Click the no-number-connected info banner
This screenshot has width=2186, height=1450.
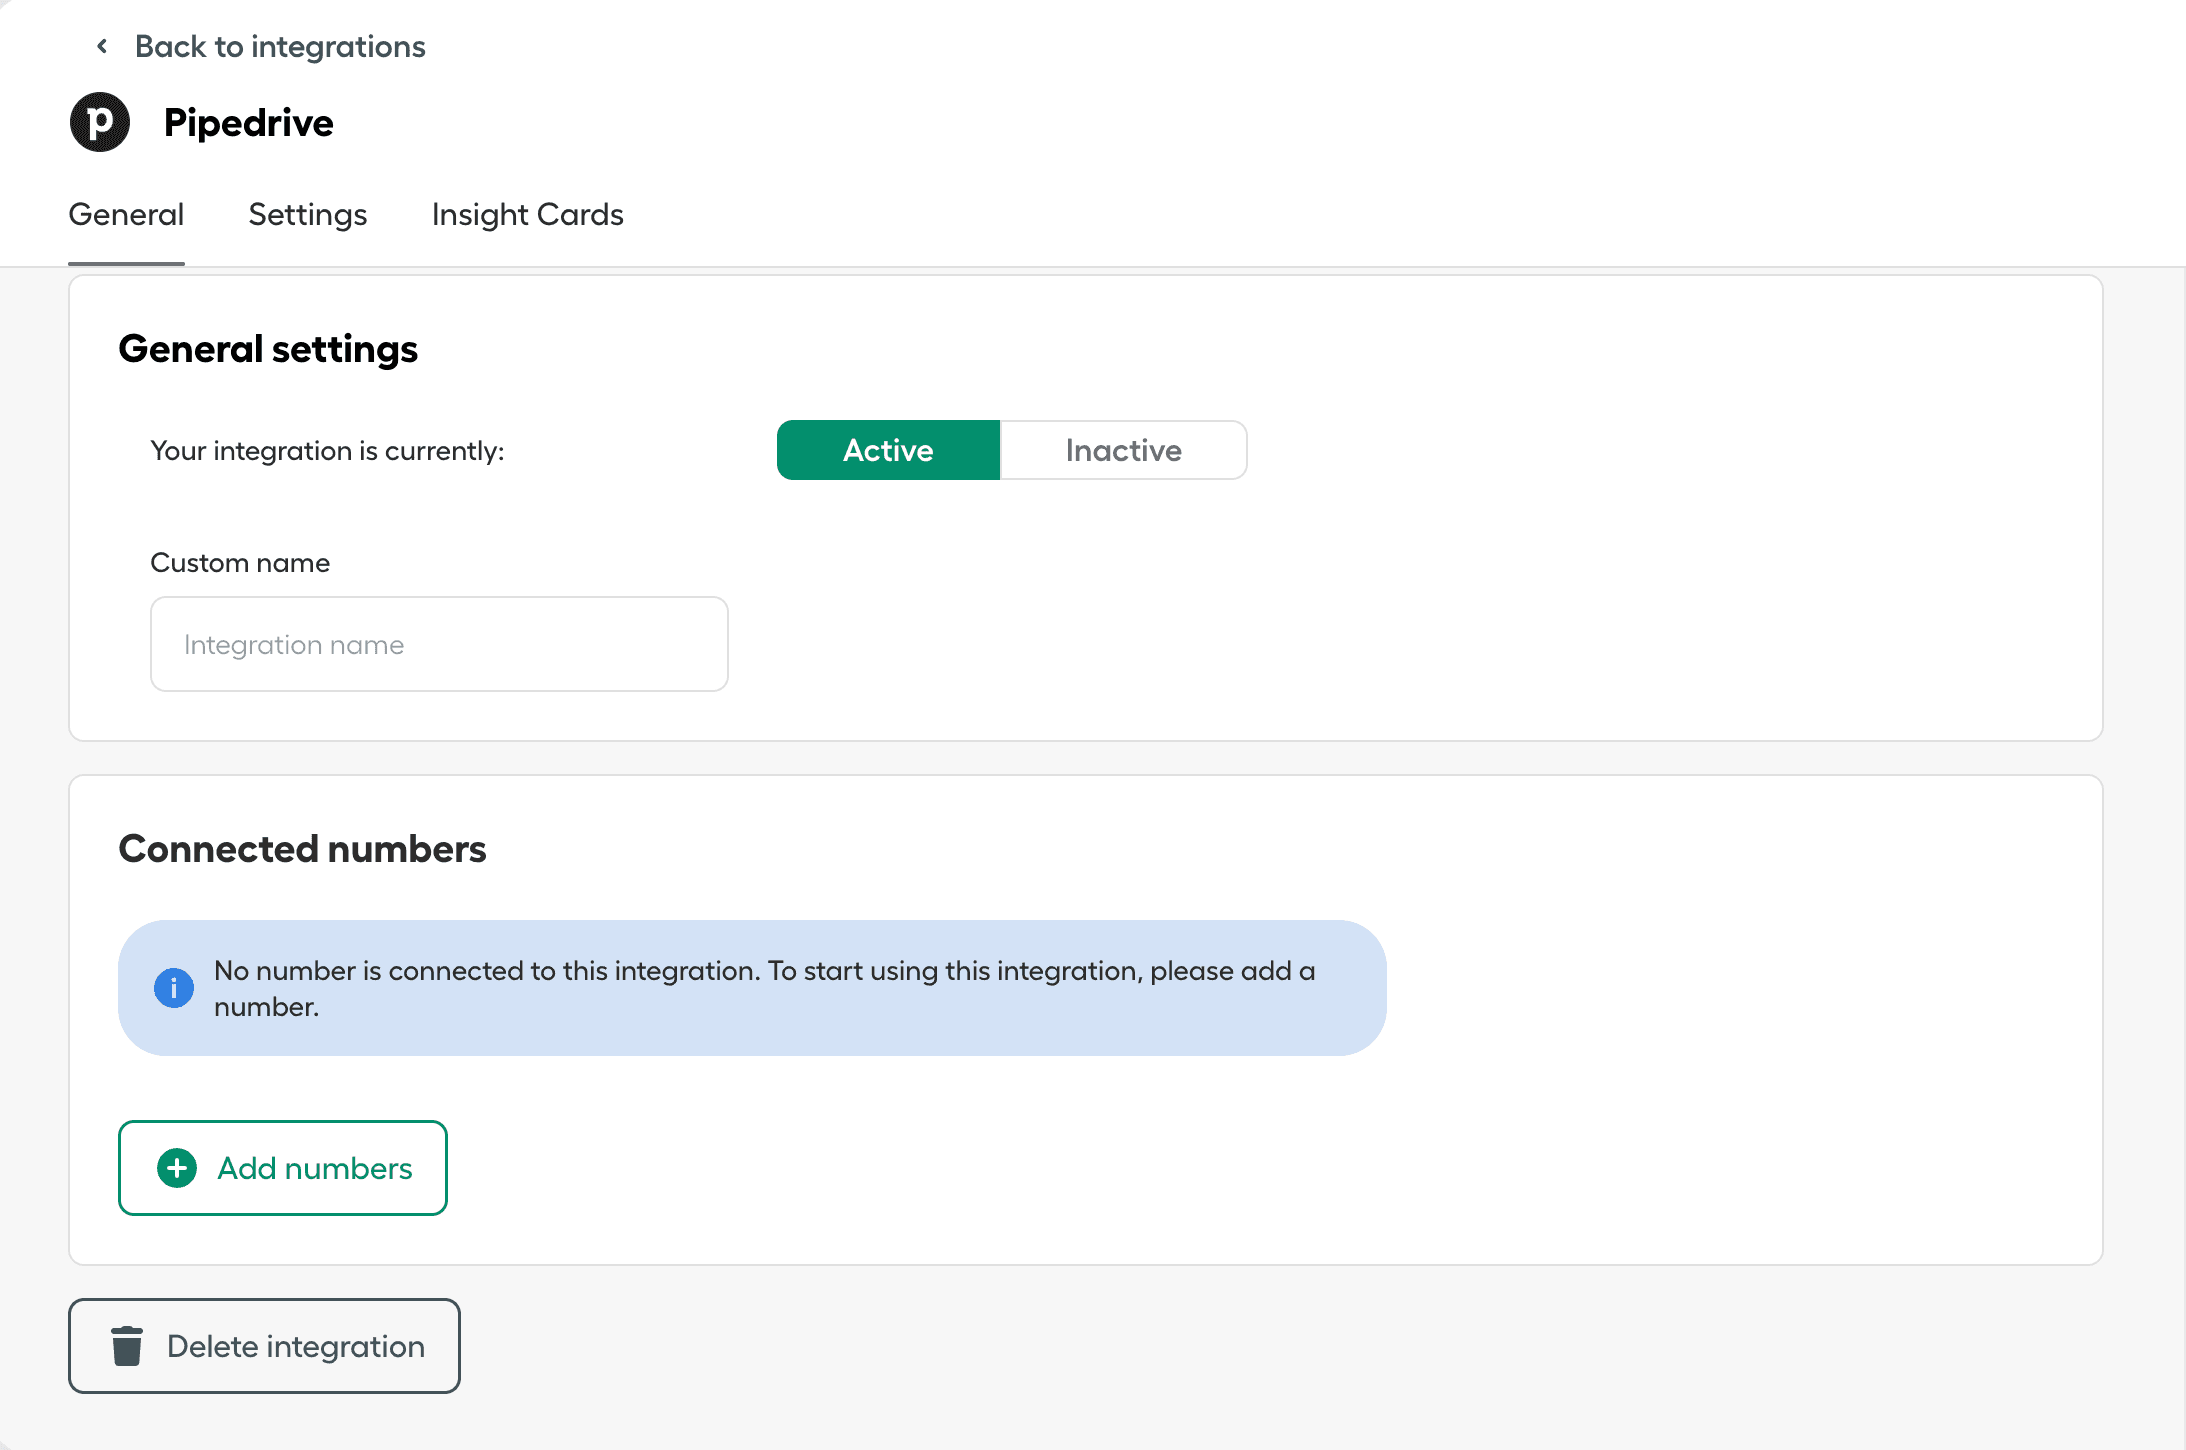(x=752, y=987)
